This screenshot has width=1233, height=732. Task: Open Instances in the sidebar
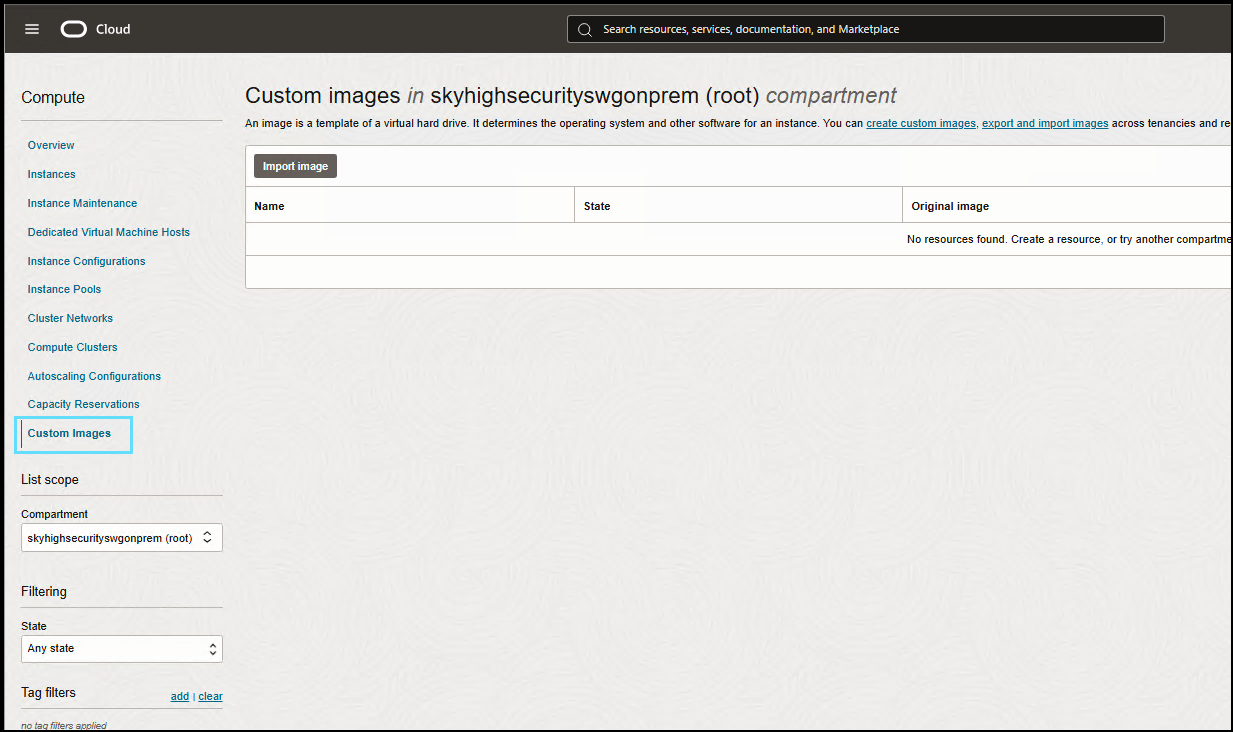52,175
